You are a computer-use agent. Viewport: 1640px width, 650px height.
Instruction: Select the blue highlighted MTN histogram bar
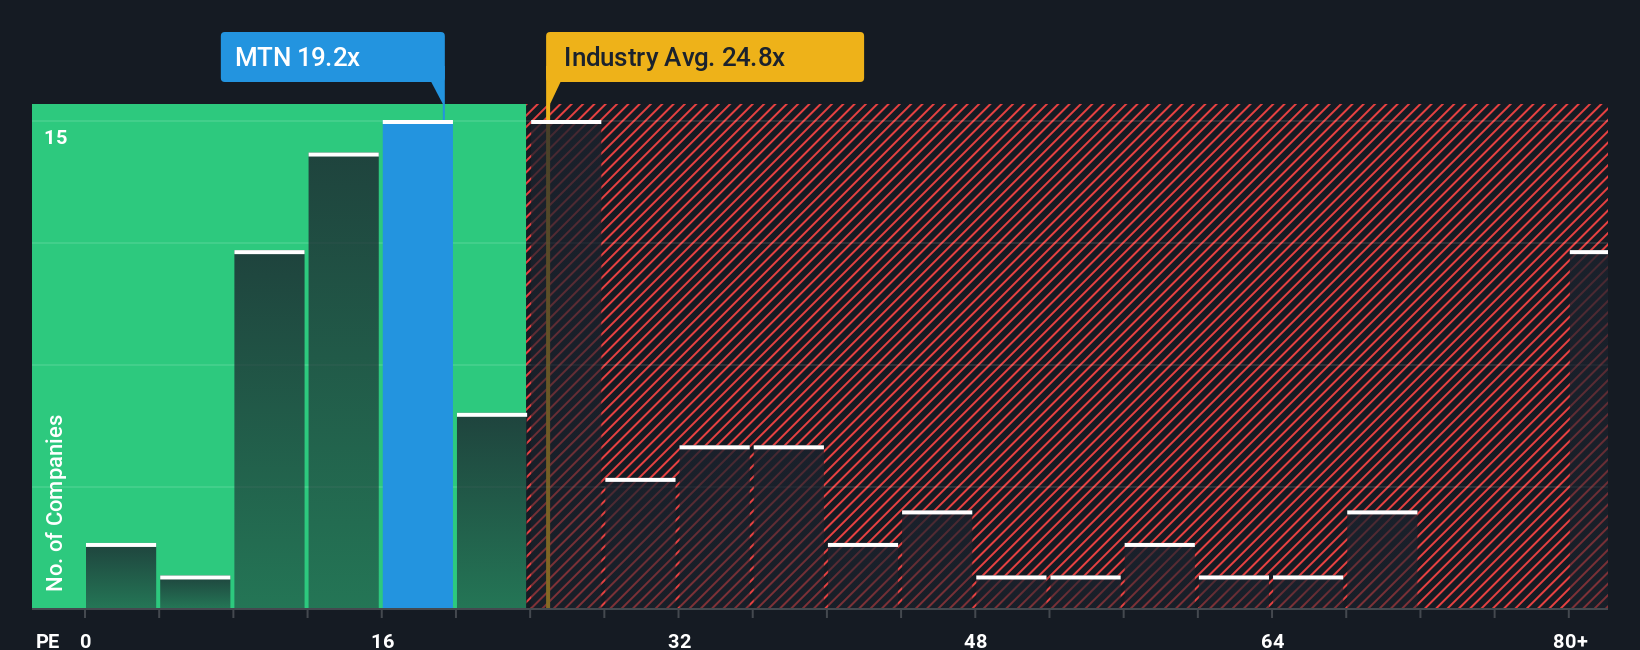418,365
